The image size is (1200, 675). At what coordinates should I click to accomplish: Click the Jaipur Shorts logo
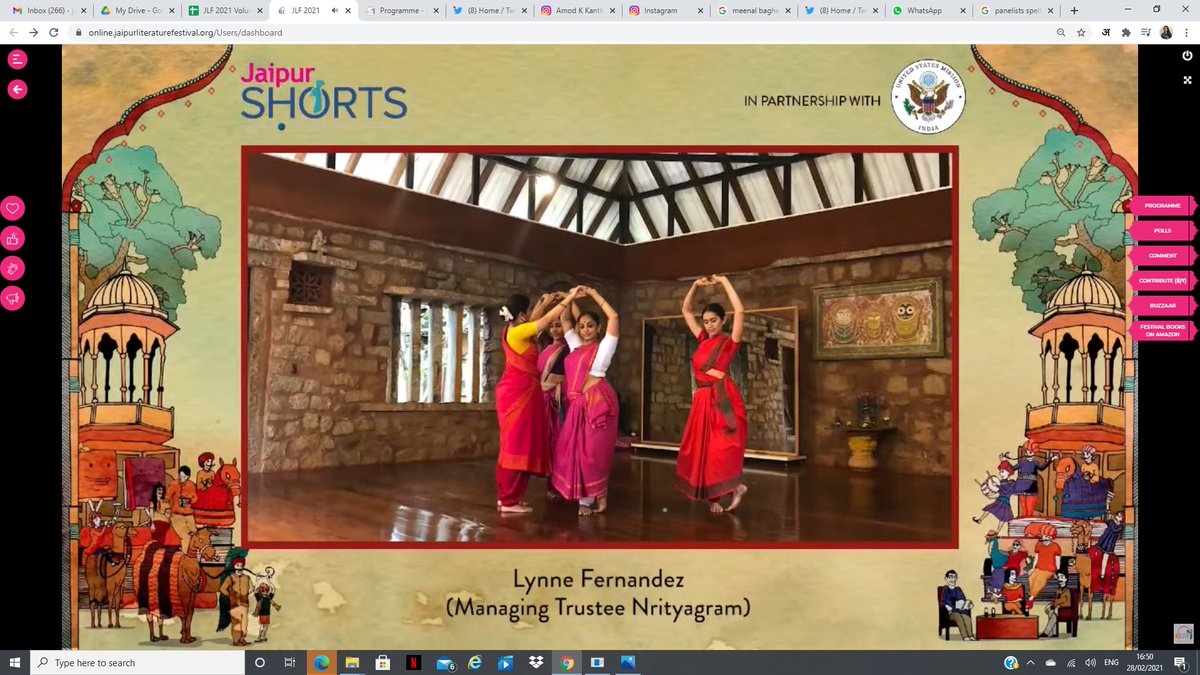pyautogui.click(x=323, y=96)
